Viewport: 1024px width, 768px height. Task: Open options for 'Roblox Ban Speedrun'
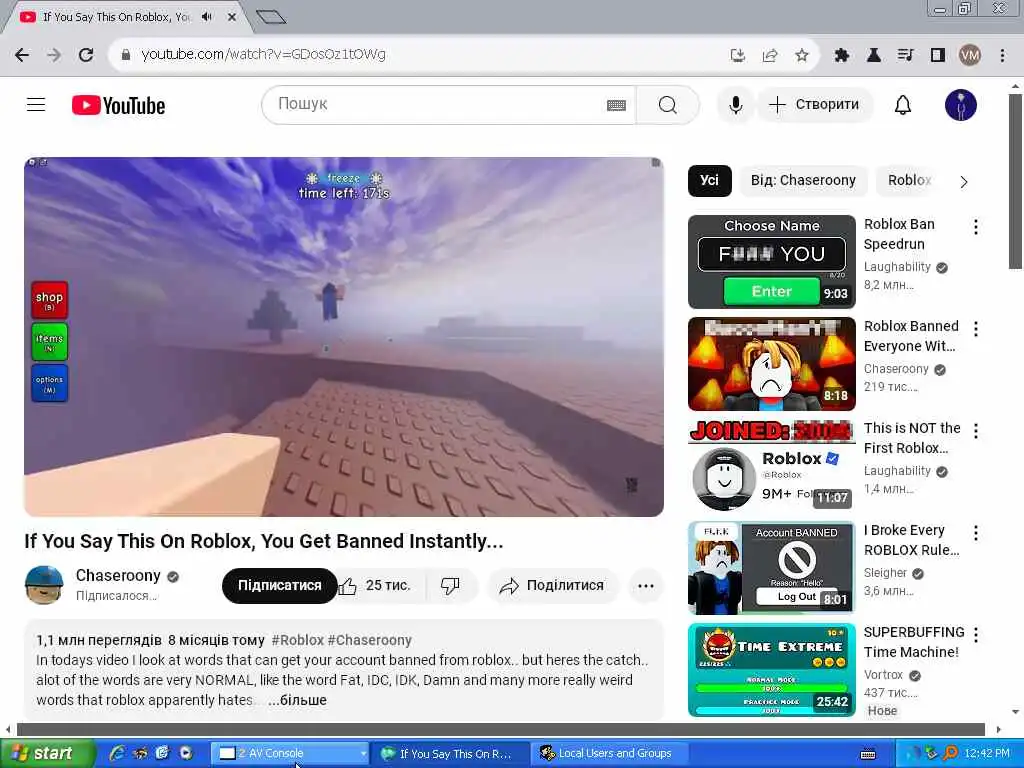pos(976,227)
